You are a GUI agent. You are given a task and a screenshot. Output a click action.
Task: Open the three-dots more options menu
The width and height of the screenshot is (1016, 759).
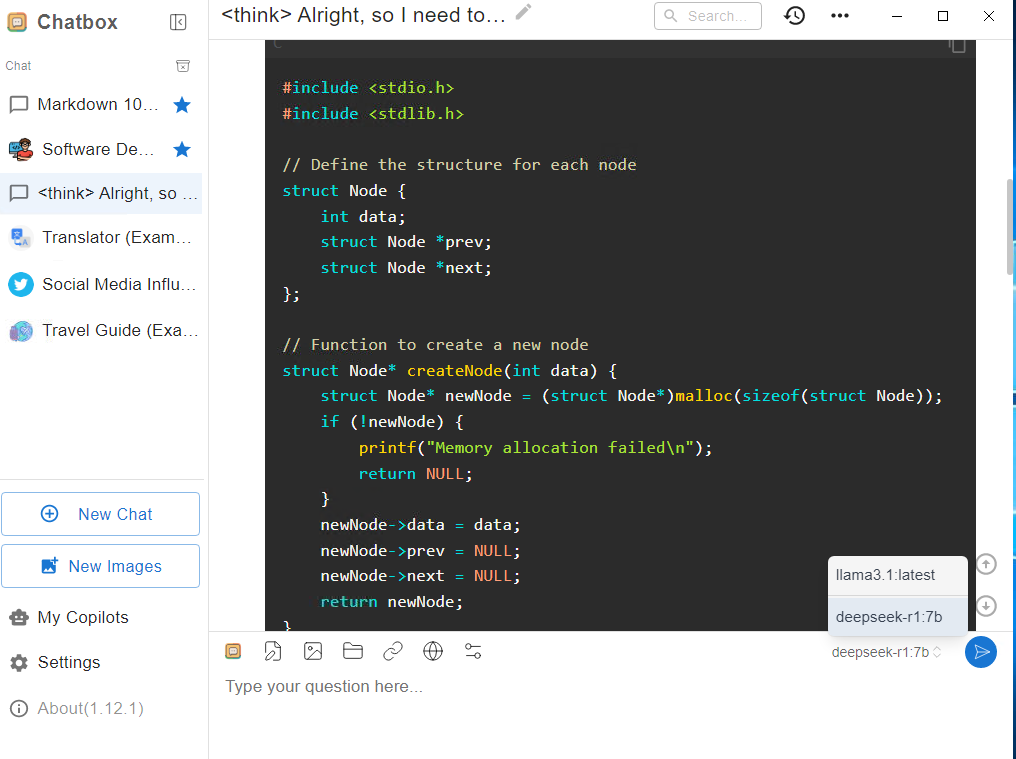click(840, 16)
